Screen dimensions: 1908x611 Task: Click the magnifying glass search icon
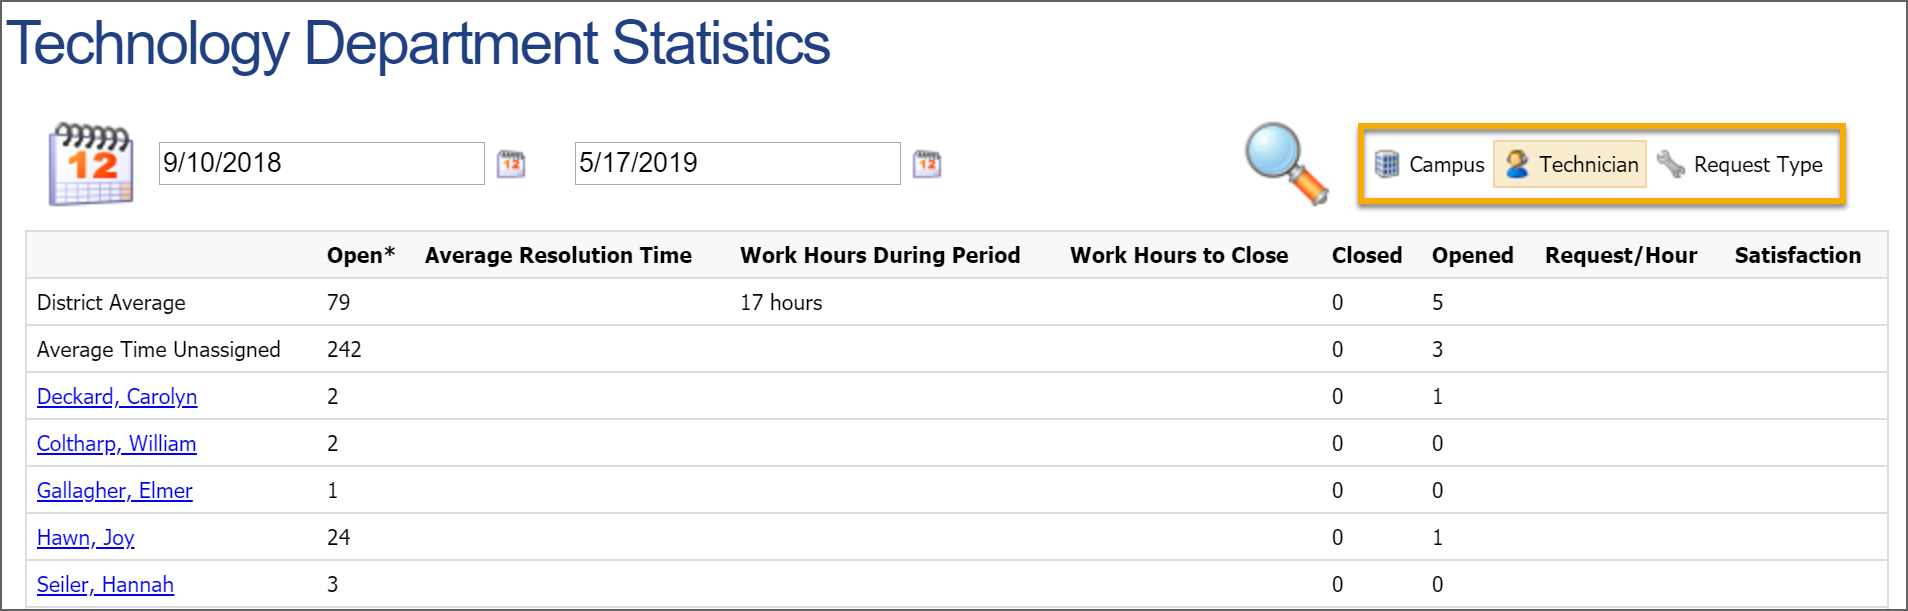(x=1287, y=164)
